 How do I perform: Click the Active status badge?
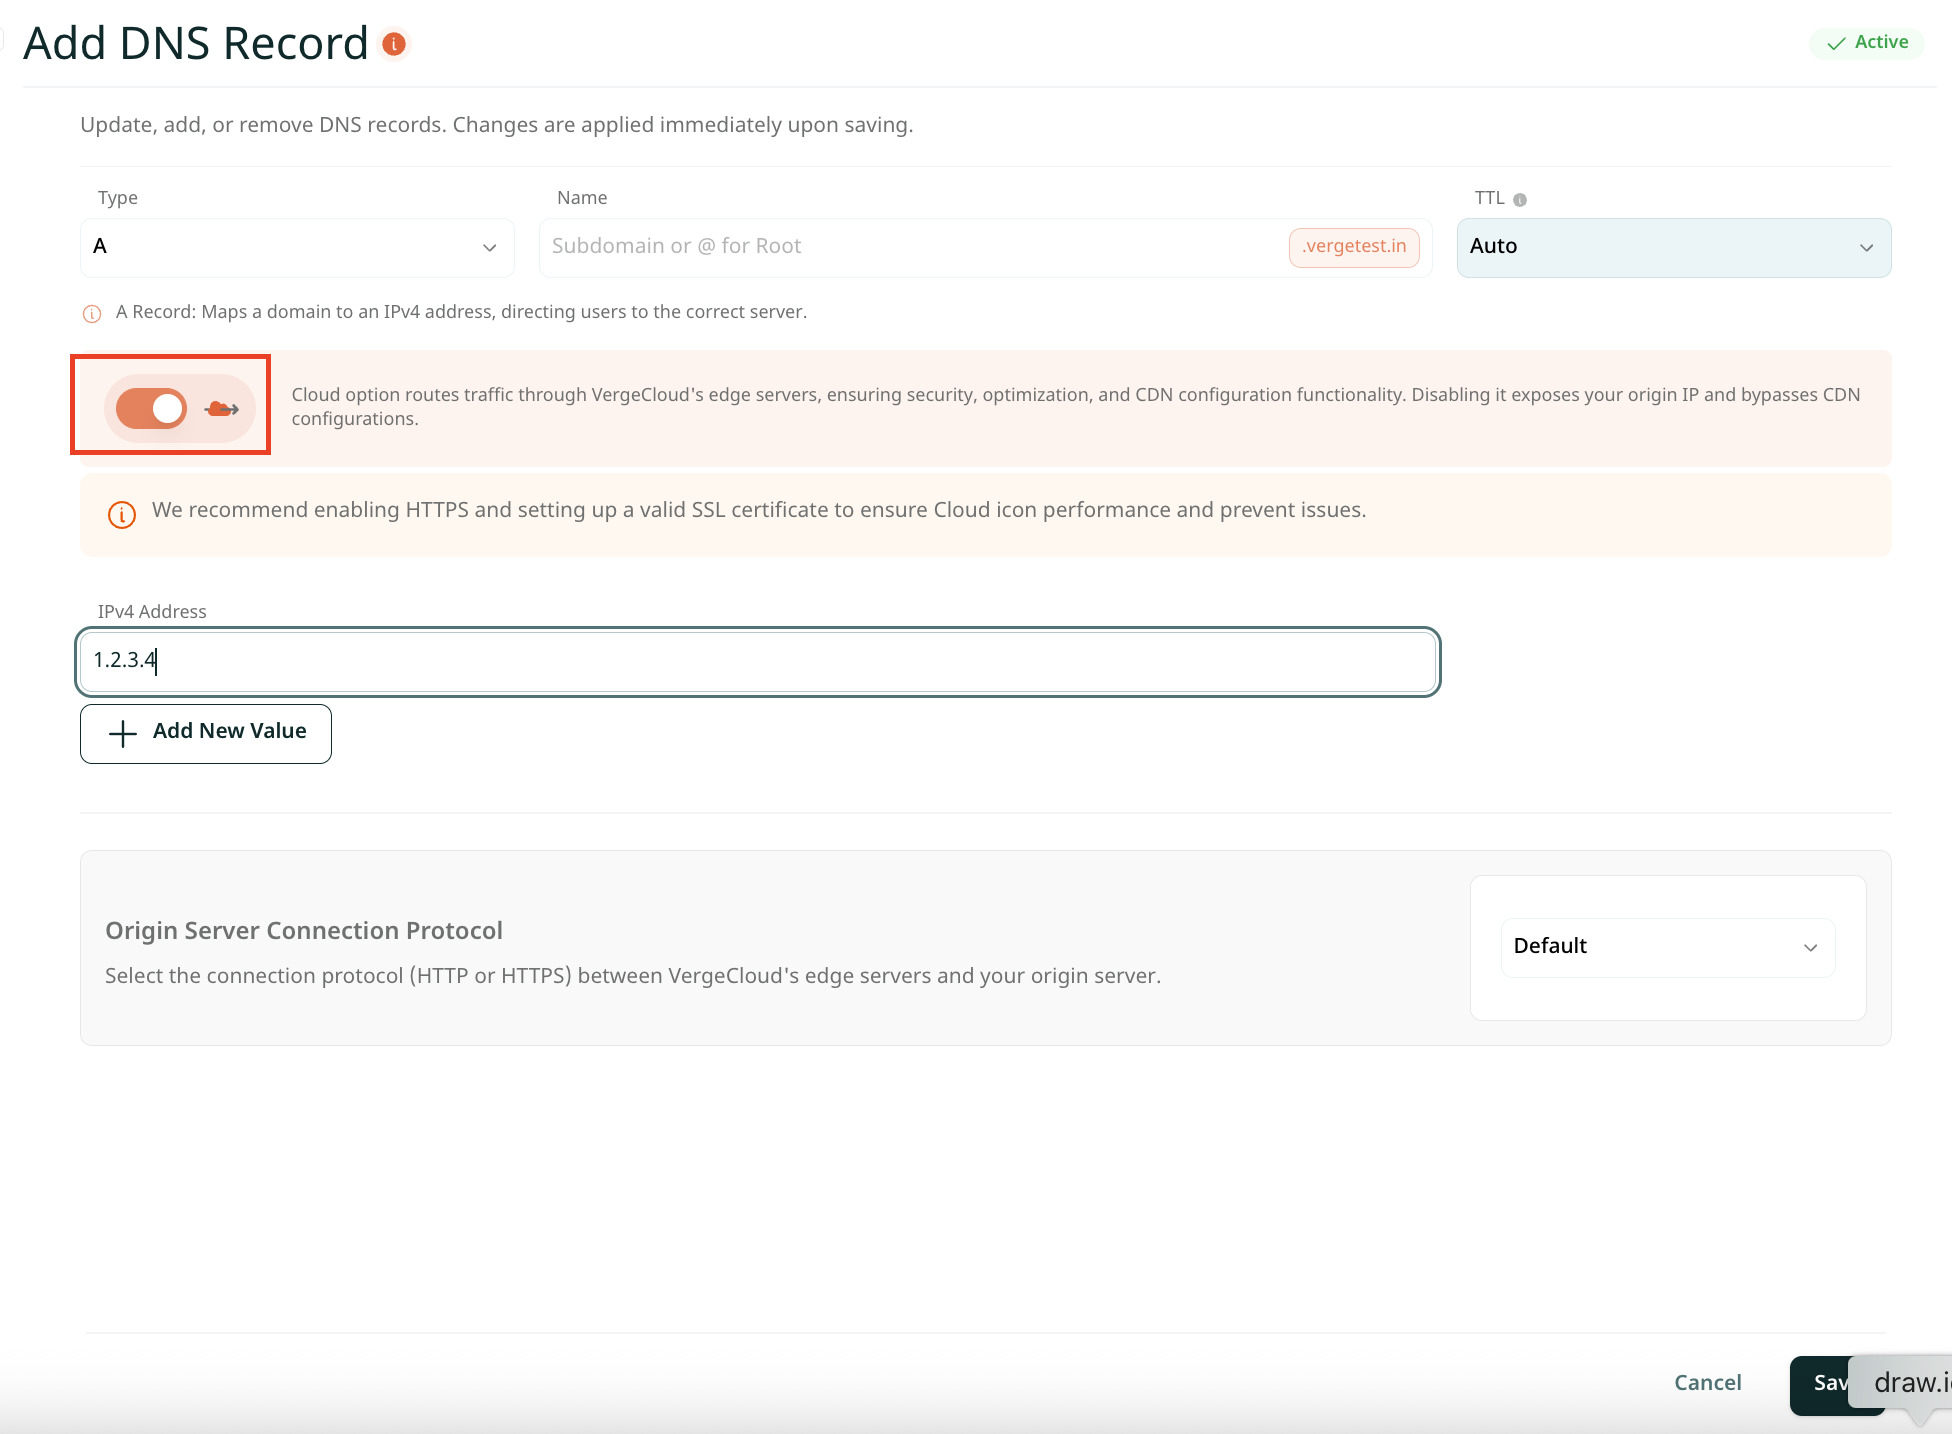click(x=1866, y=43)
